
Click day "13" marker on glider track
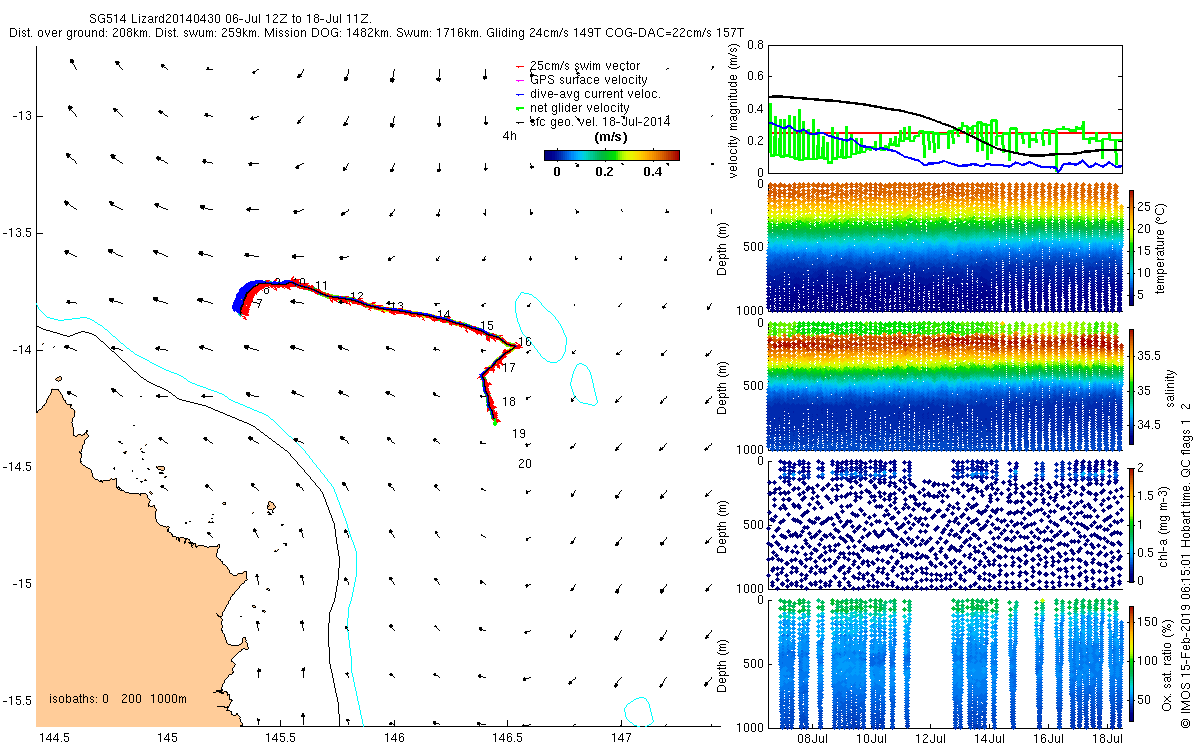tap(397, 306)
